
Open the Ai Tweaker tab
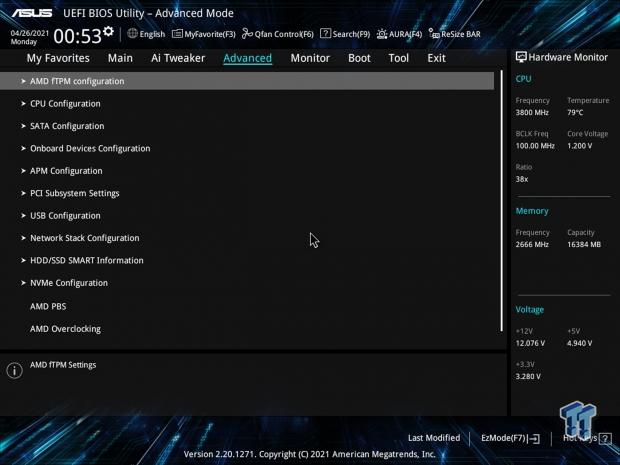click(x=178, y=58)
